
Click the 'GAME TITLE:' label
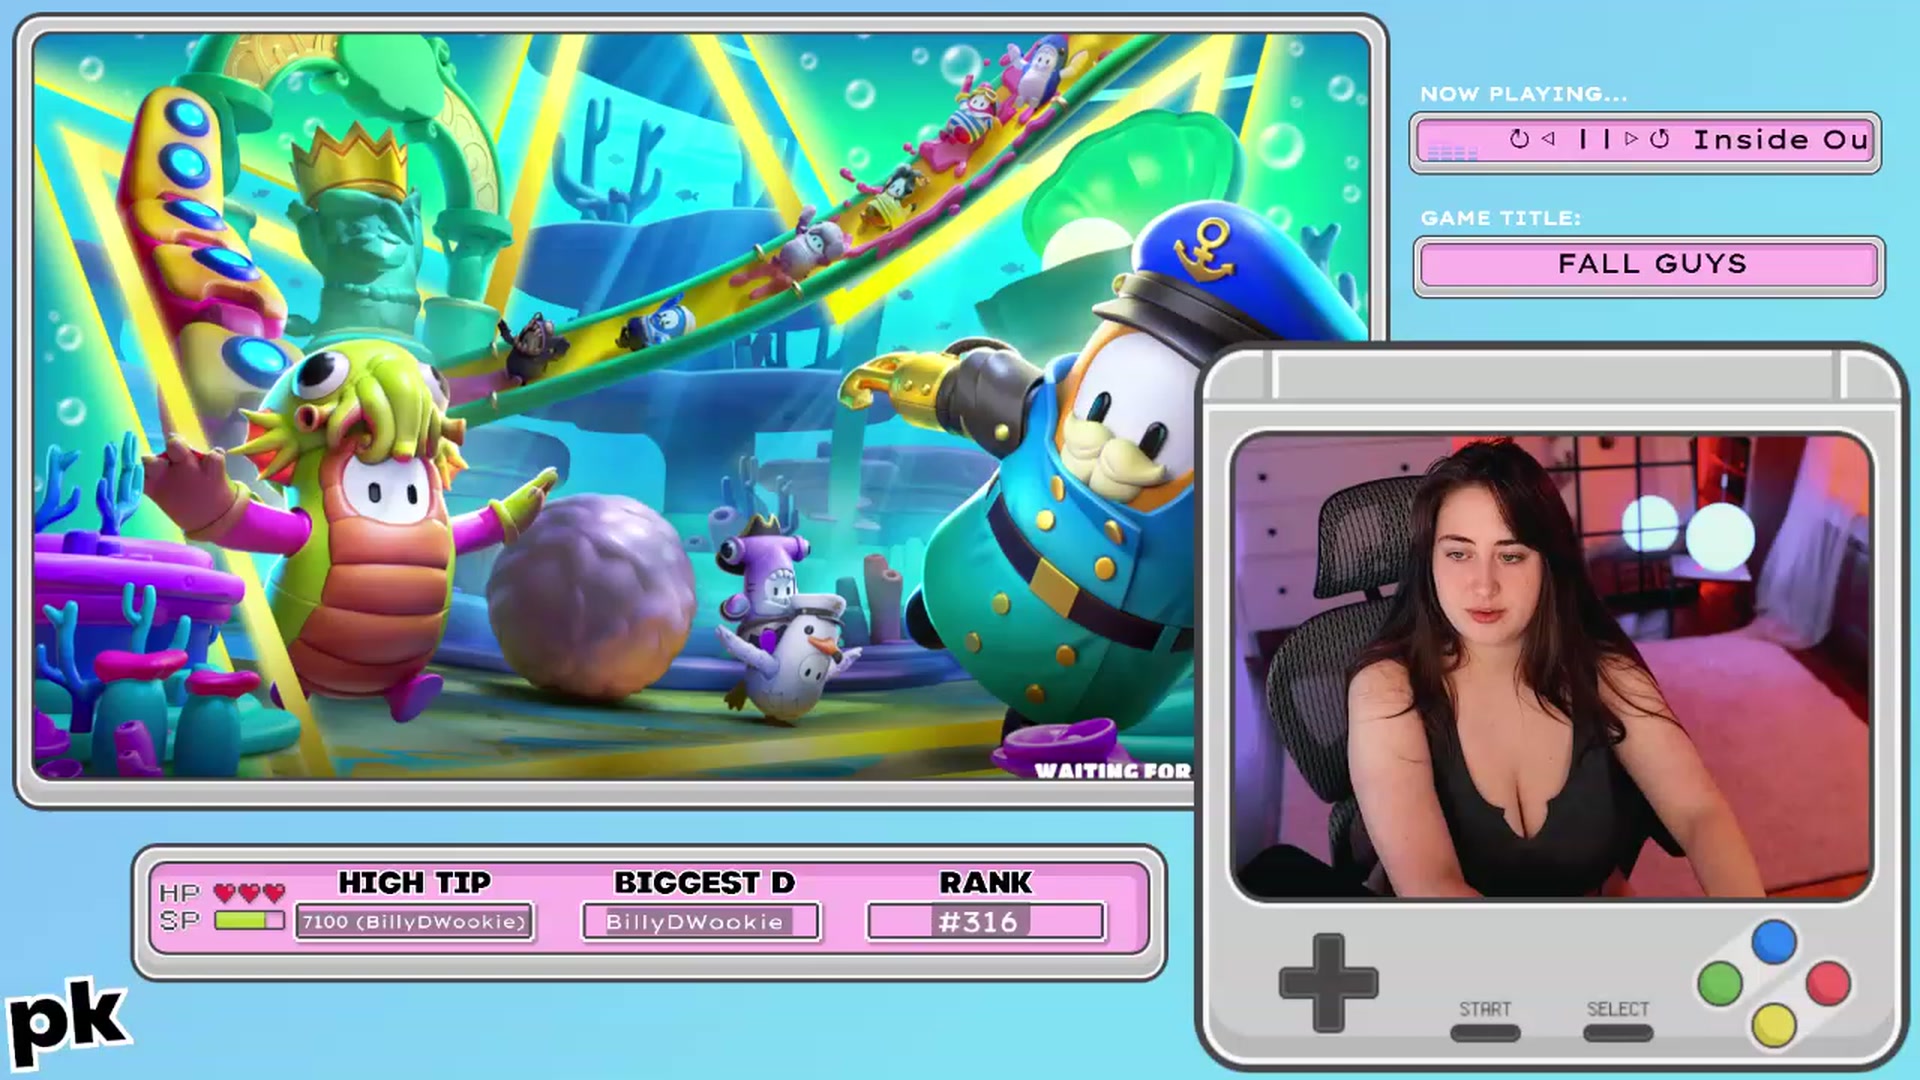click(1500, 218)
